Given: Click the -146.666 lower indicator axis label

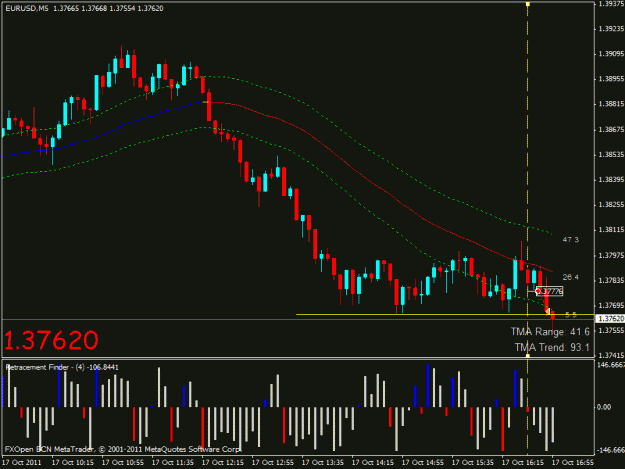Looking at the screenshot, I should point(611,450).
